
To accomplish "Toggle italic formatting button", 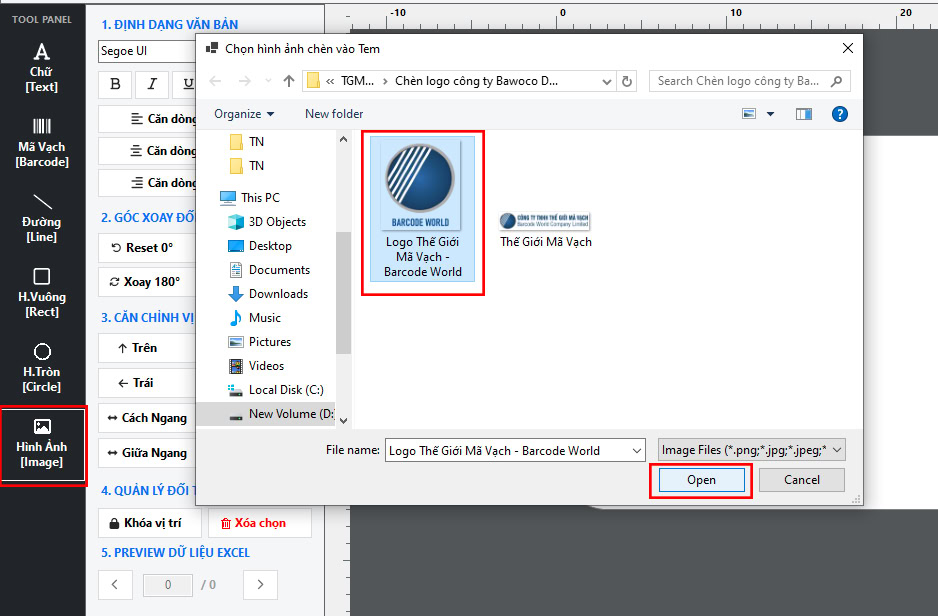I will pyautogui.click(x=152, y=84).
